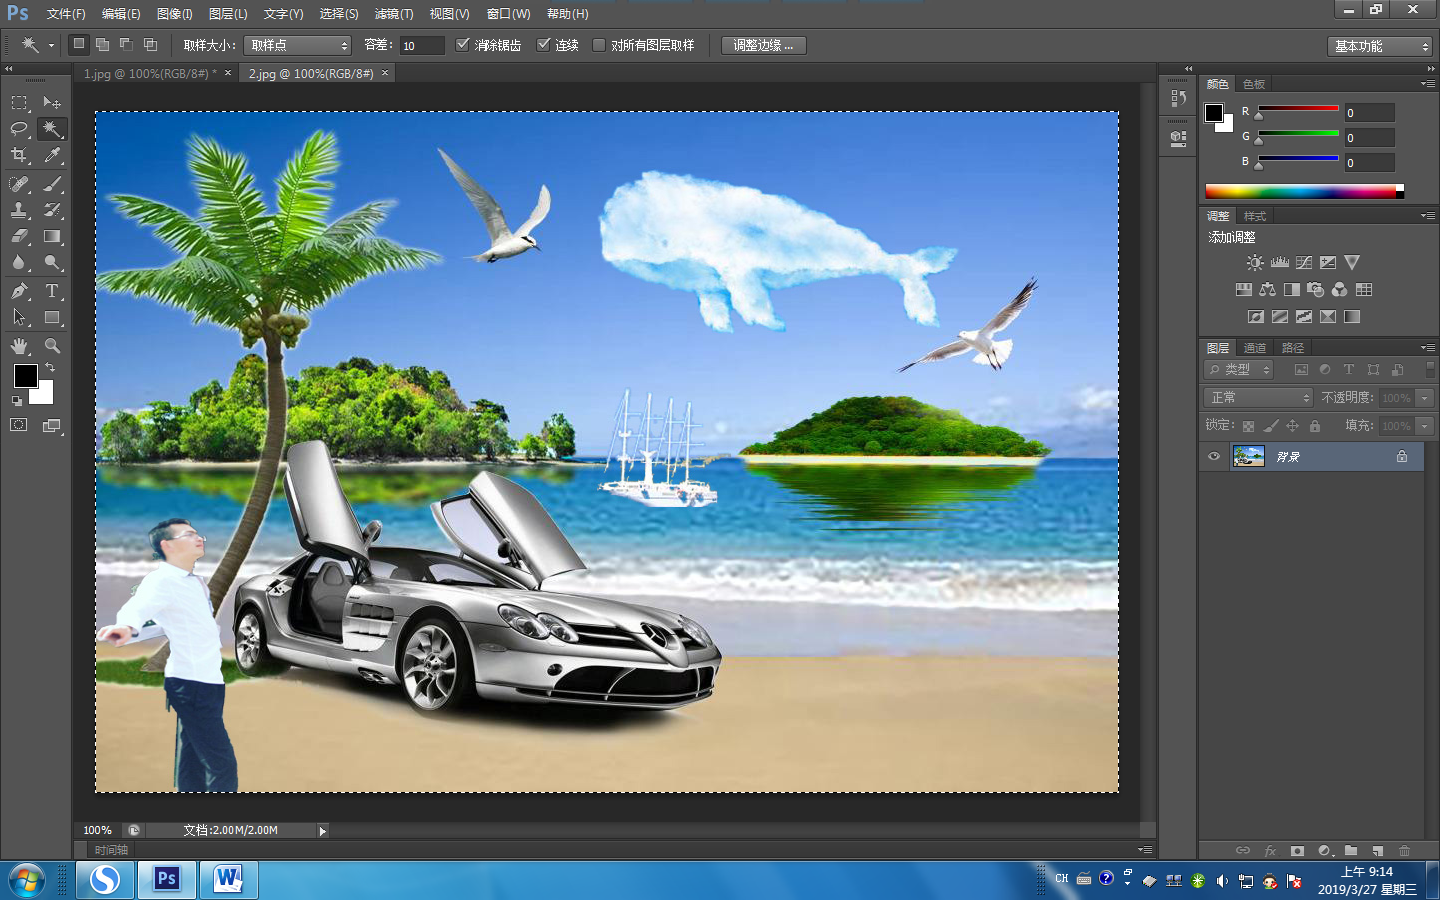The width and height of the screenshot is (1440, 900).
Task: Click the Add layer mask button
Action: click(1297, 851)
